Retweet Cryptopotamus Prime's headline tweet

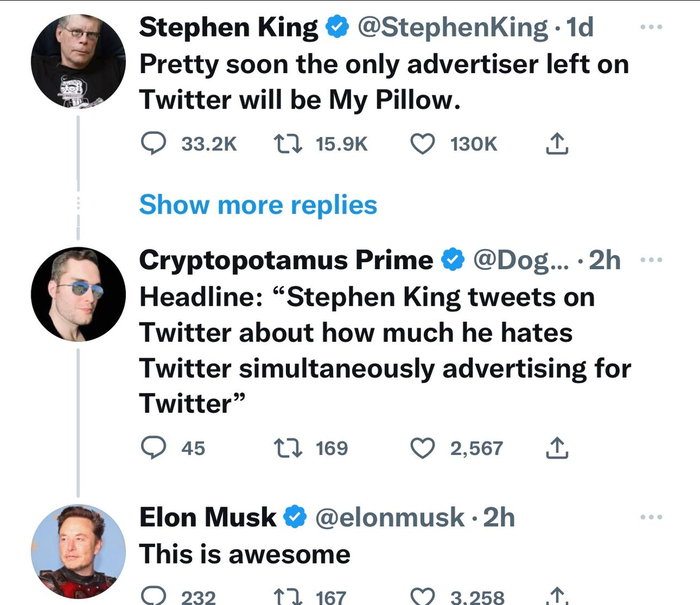click(285, 448)
